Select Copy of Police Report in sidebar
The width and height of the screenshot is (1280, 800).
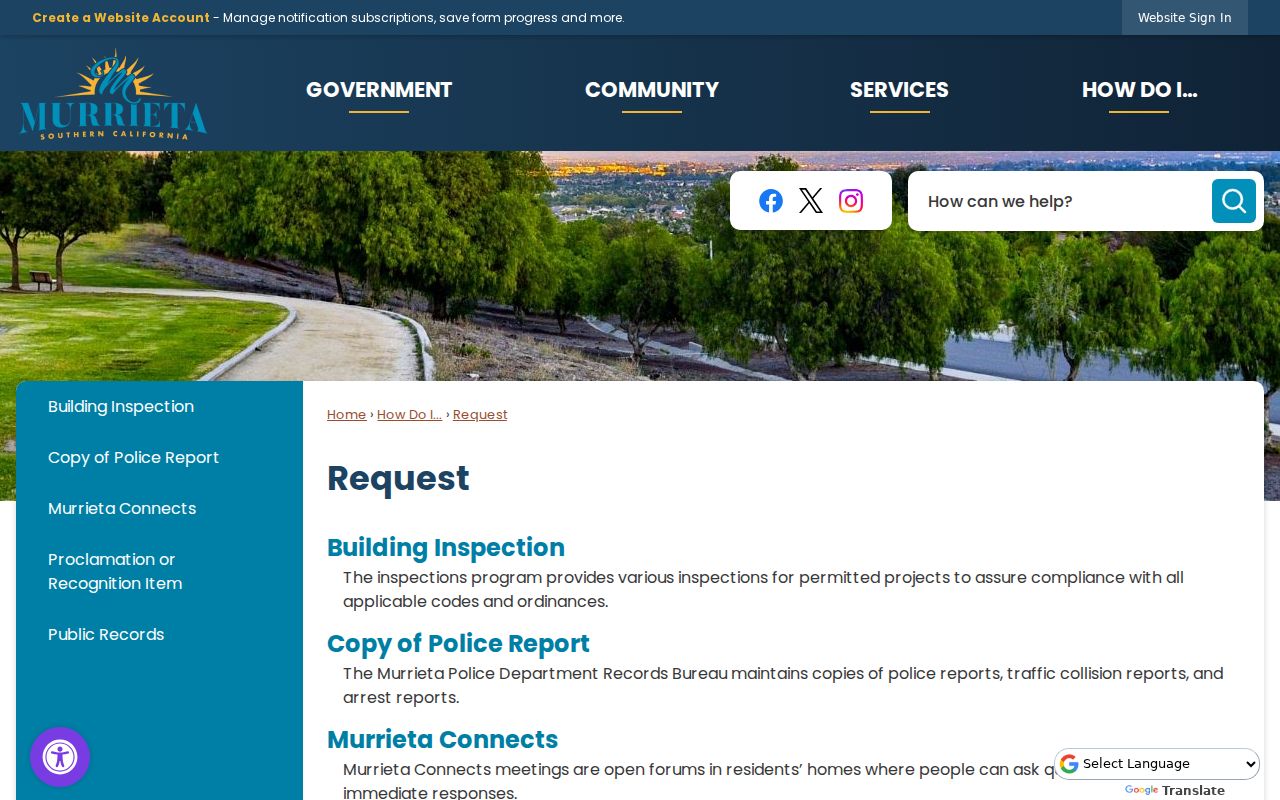pyautogui.click(x=159, y=458)
